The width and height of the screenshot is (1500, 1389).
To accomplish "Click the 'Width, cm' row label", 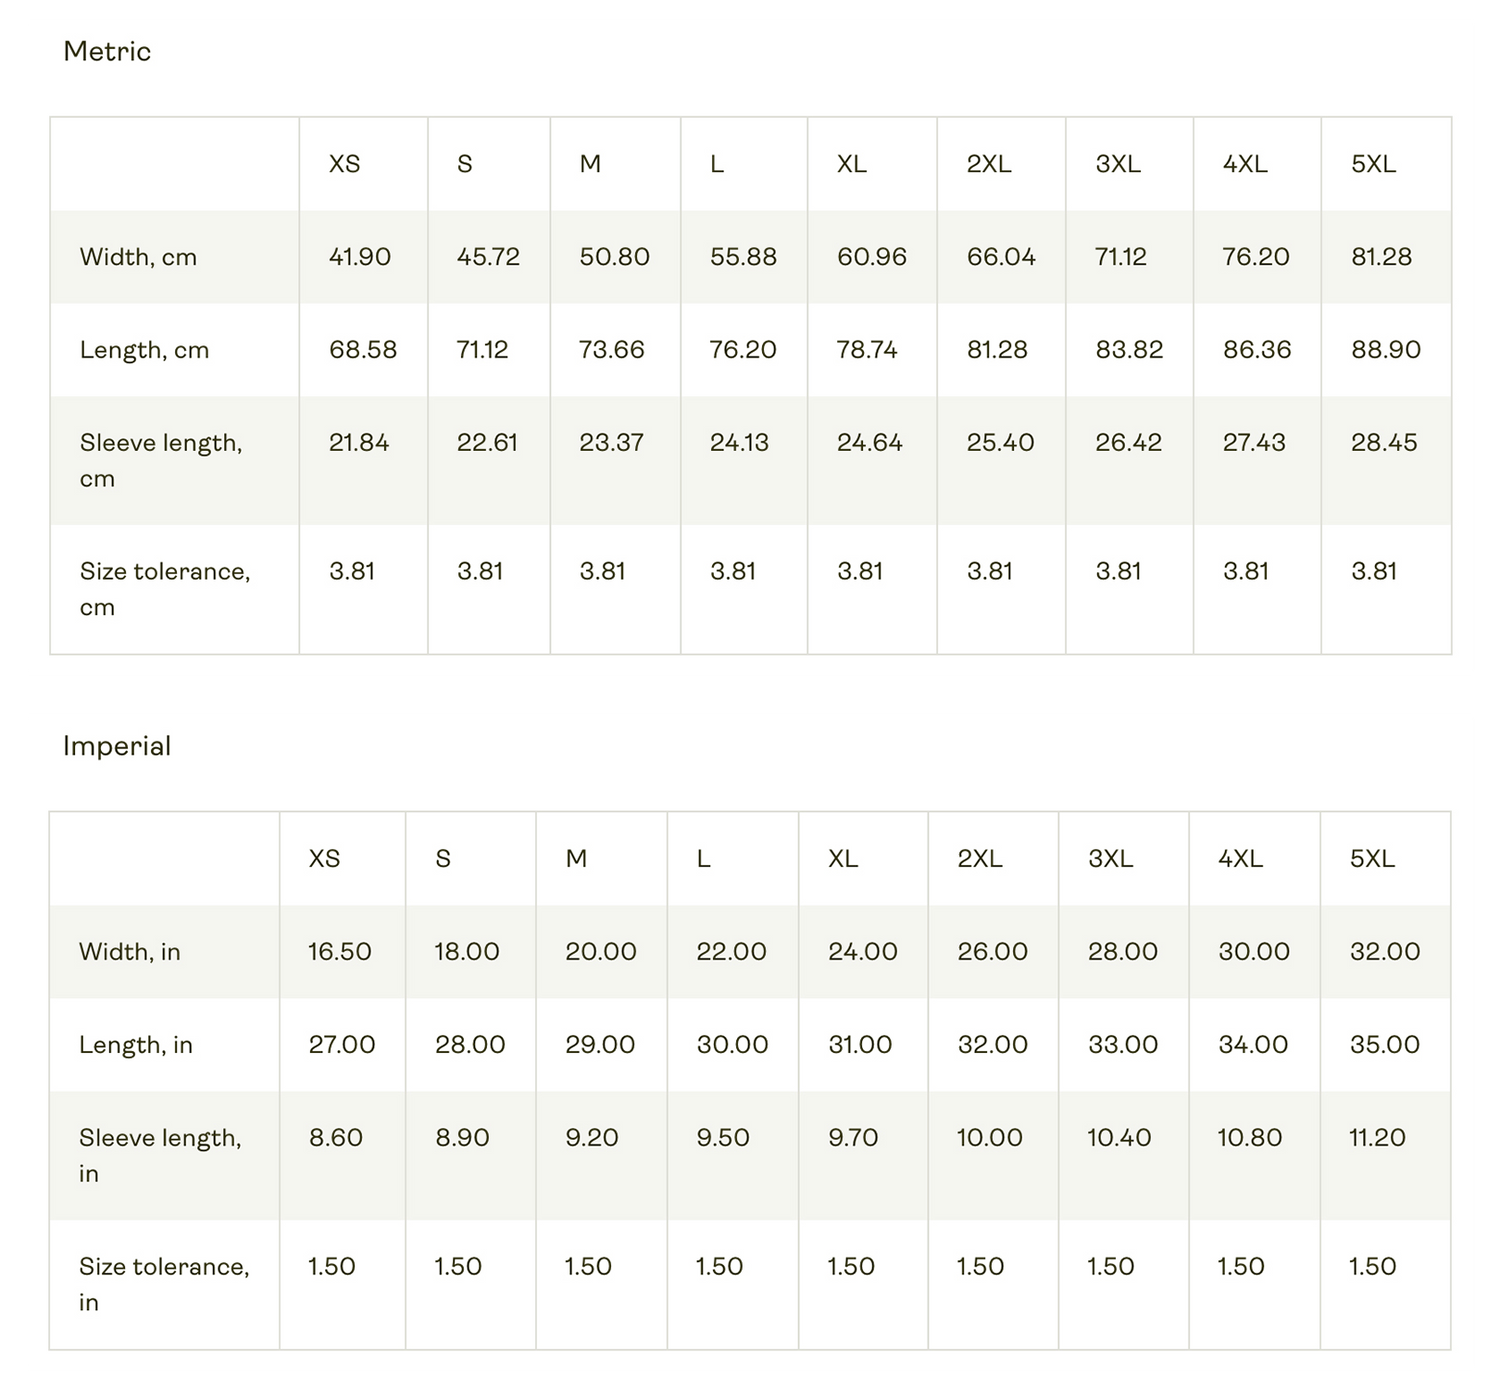I will click(138, 257).
